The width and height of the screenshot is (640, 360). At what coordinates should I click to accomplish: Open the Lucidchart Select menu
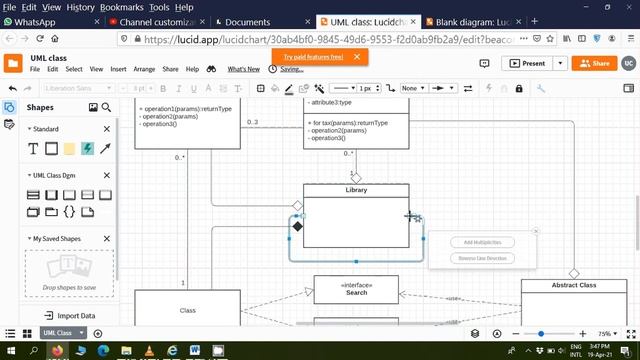coord(74,69)
